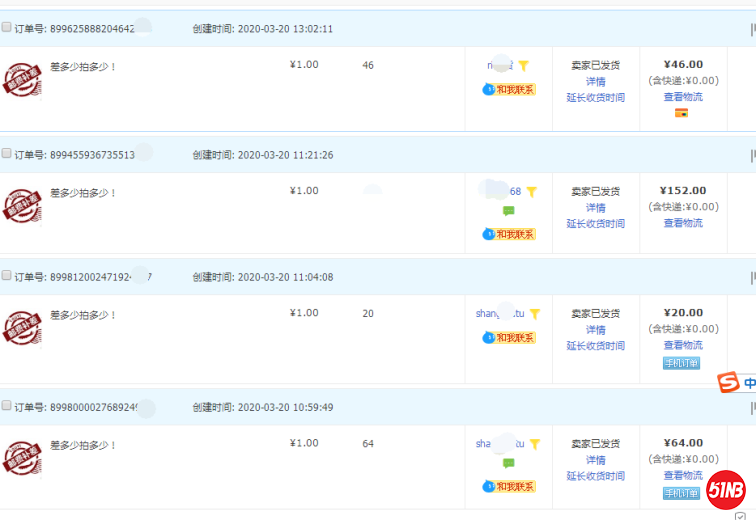Viewport: 756px width, 520px height.
Task: Open the green message icon in the ¥152.00 order
Action: pos(508,211)
